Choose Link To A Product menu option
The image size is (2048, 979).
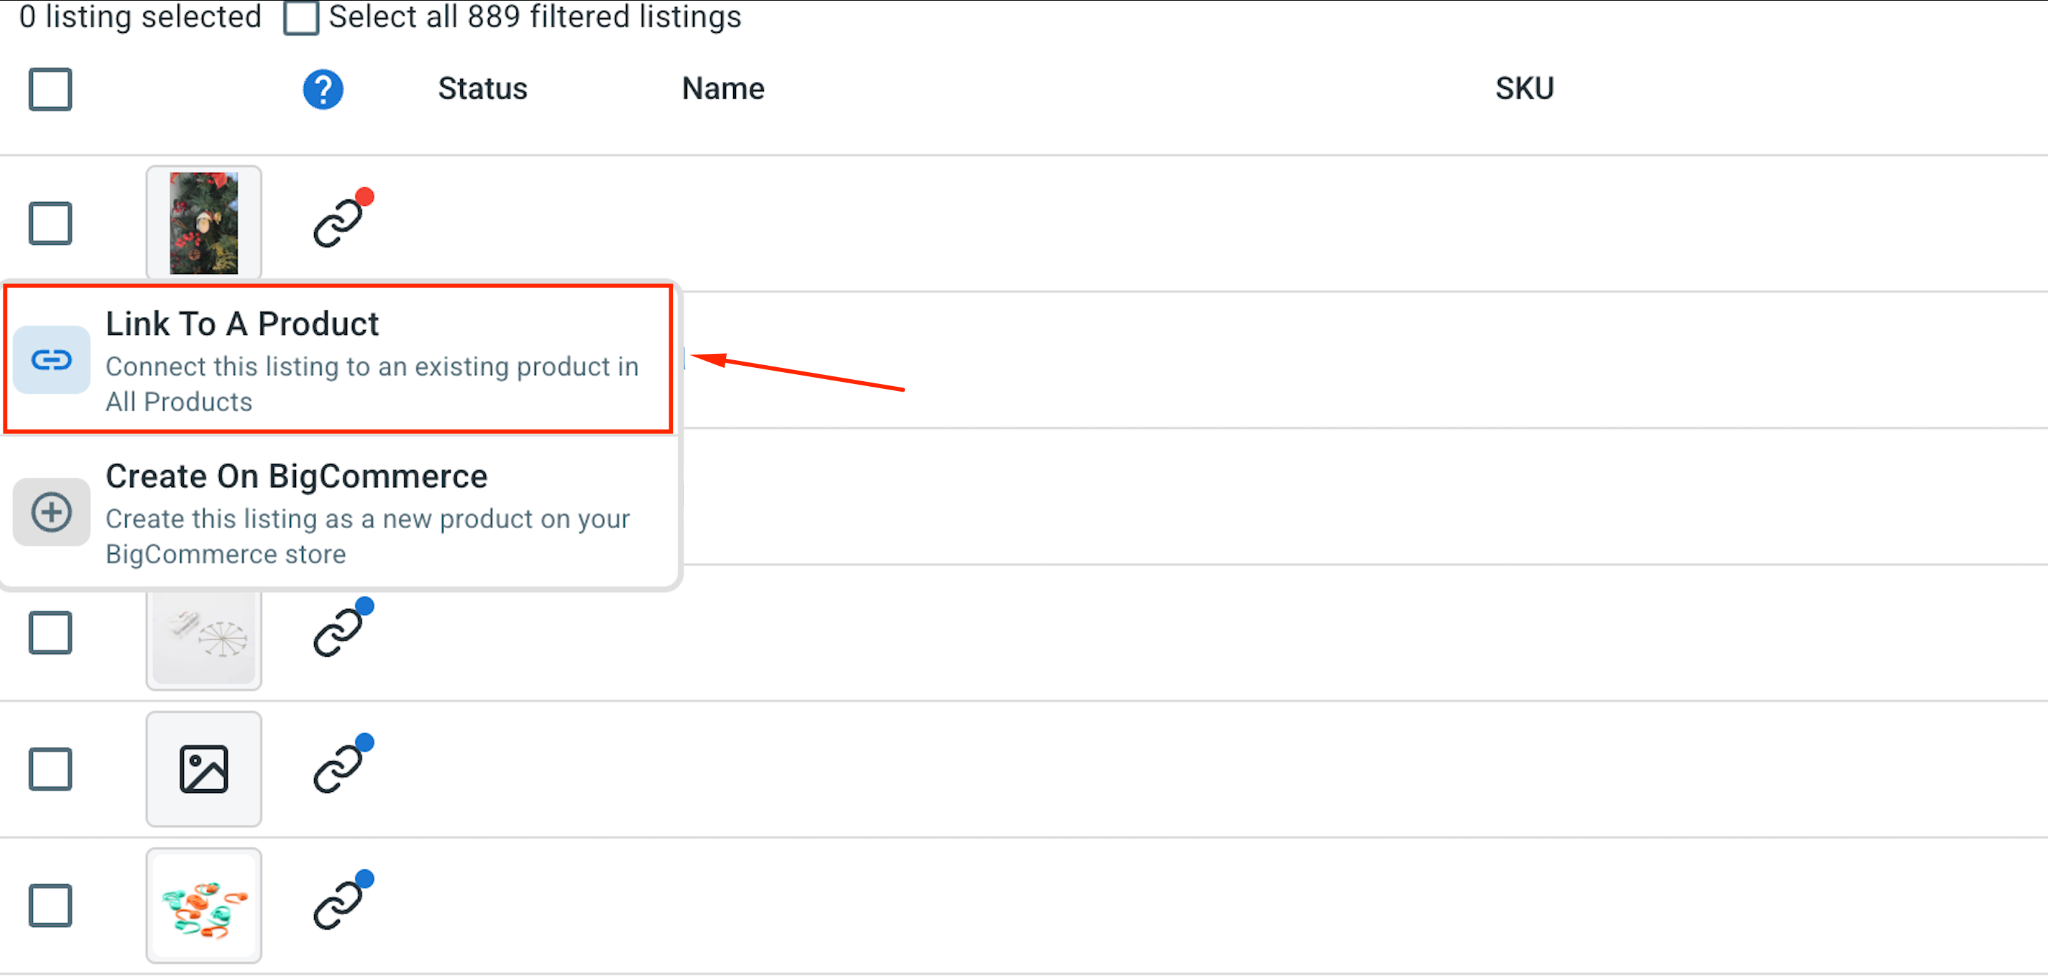(339, 360)
